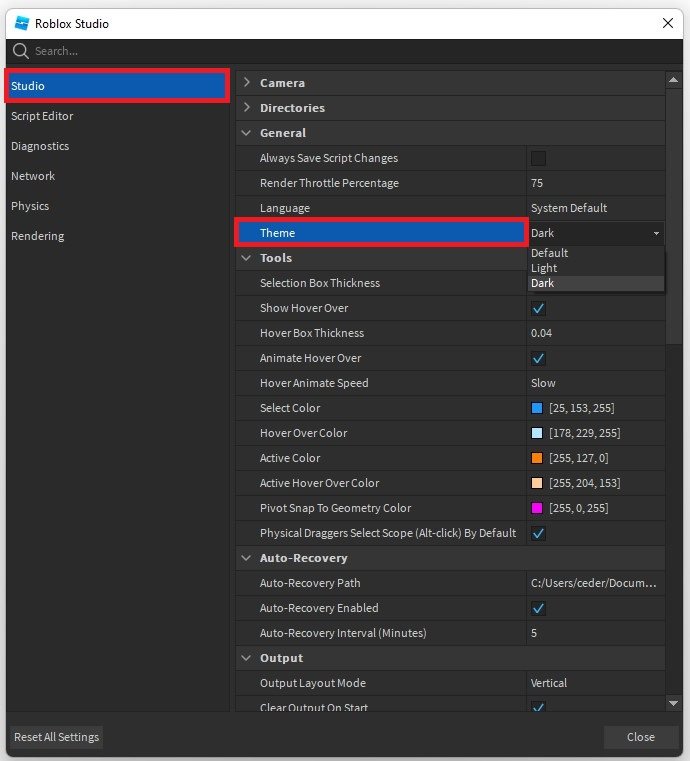690x761 pixels.
Task: Enable Always Save Script Changes checkbox
Action: [538, 158]
